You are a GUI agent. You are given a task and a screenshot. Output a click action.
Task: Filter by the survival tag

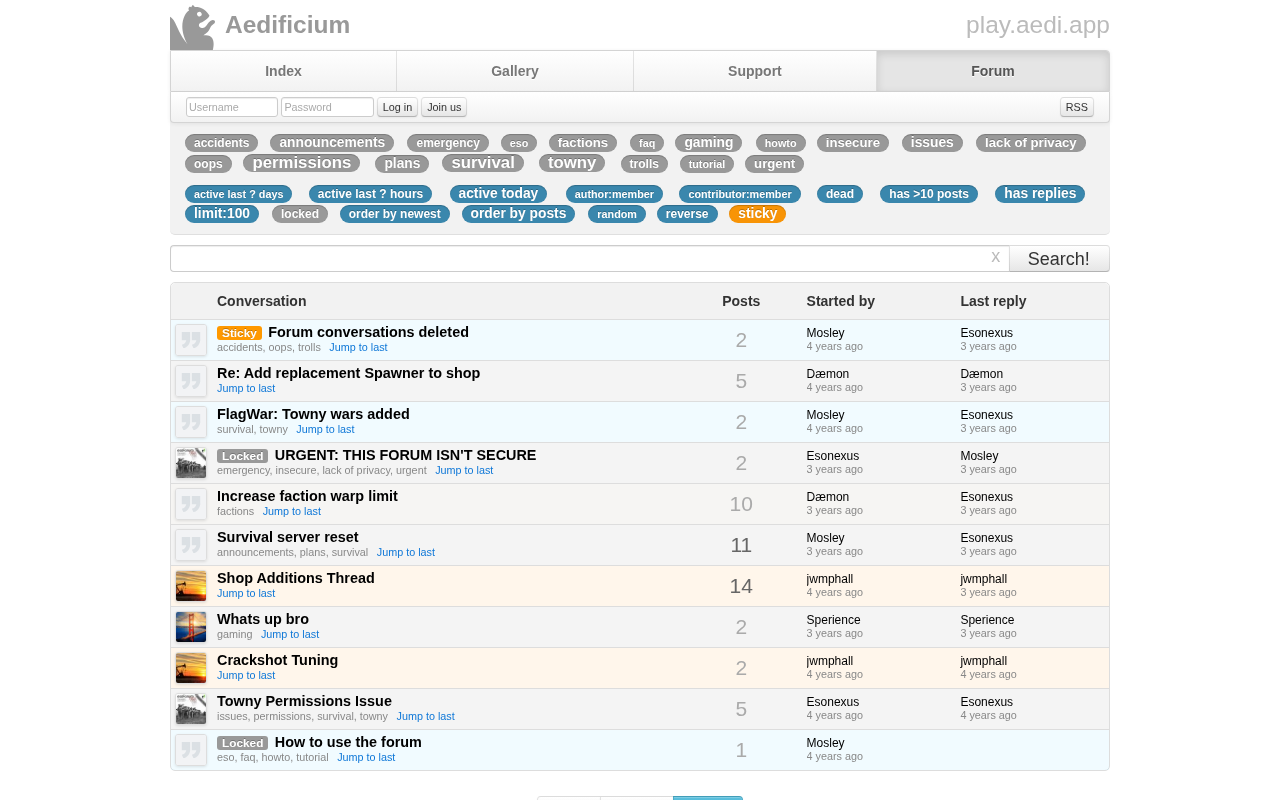pyautogui.click(x=483, y=163)
